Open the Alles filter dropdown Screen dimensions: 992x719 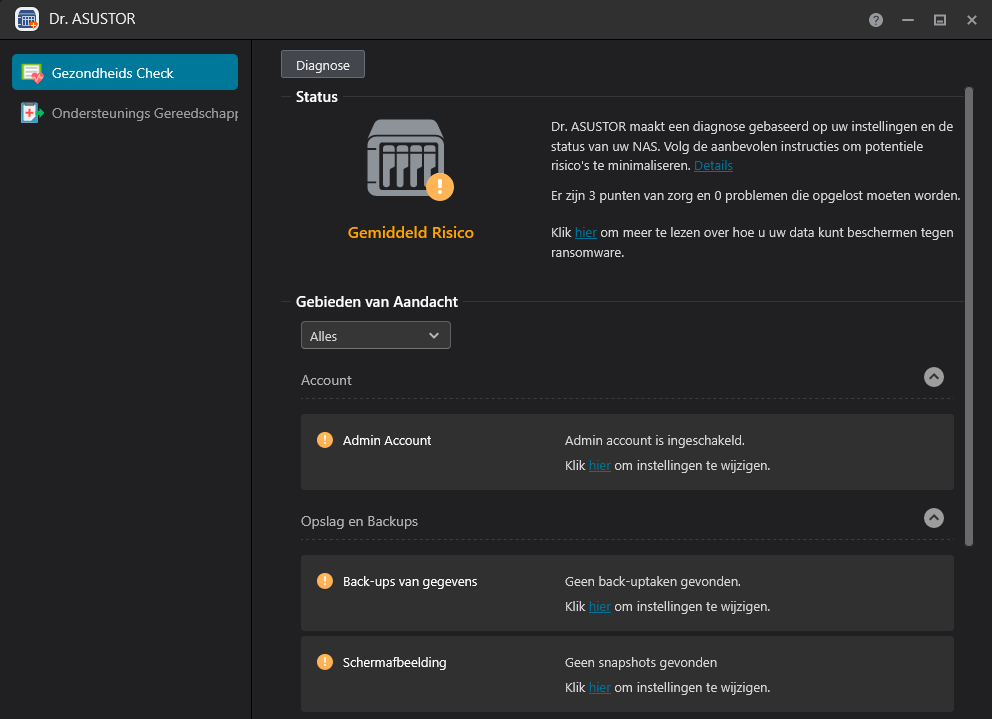click(376, 335)
